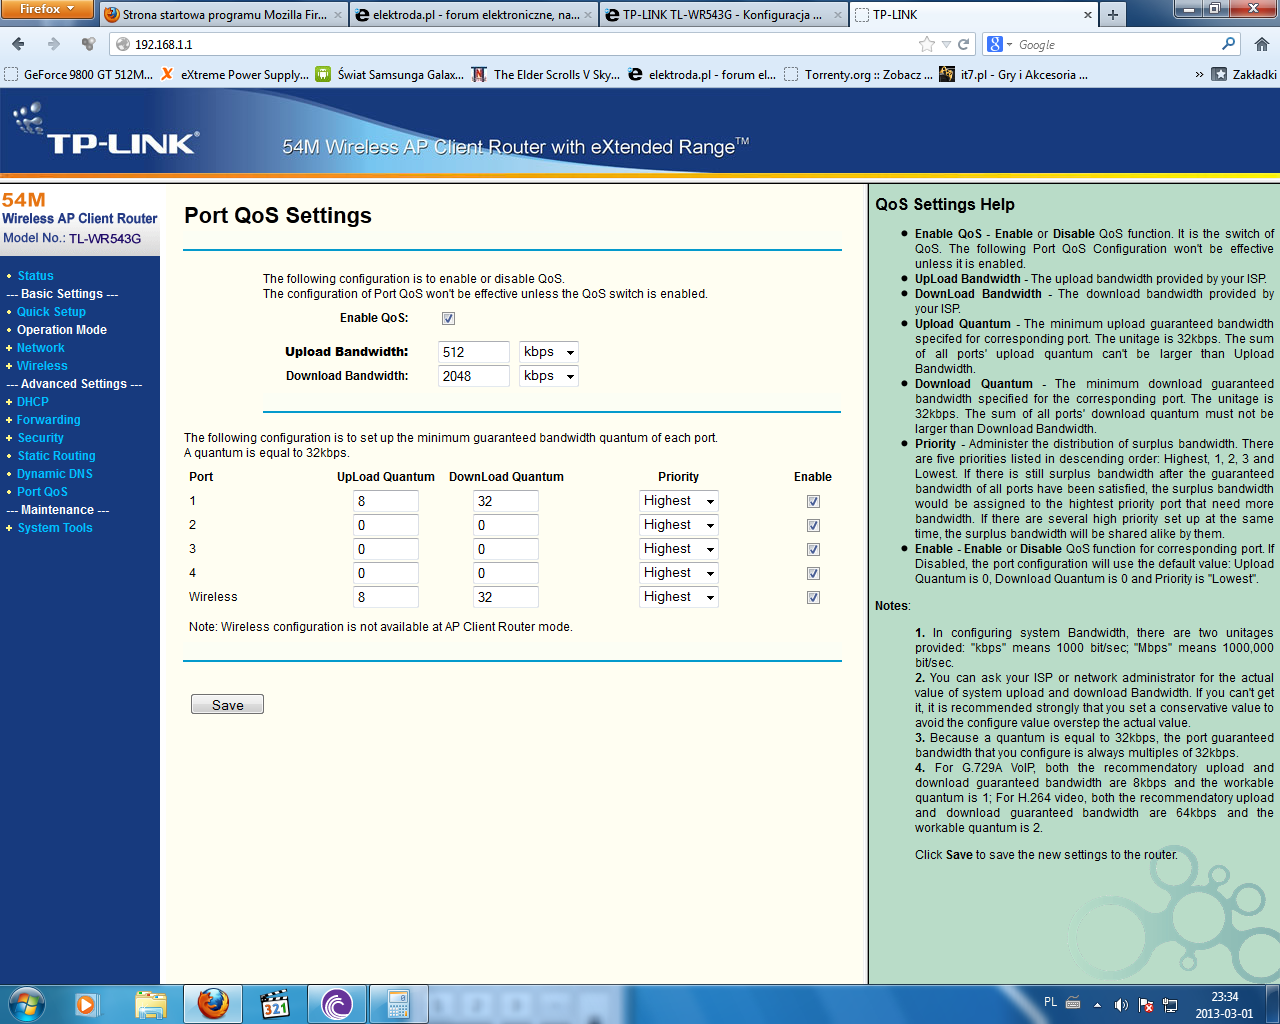This screenshot has height=1024, width=1280.
Task: Click Port 1 UpLoad Quantum field
Action: [385, 501]
